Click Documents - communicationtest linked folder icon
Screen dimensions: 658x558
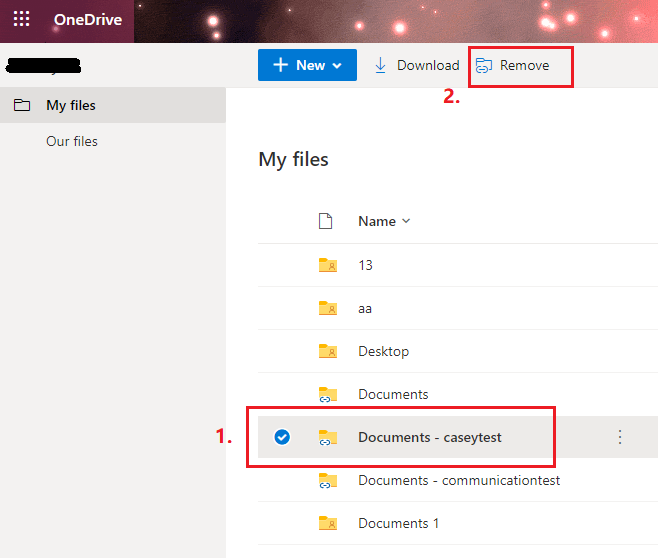328,481
